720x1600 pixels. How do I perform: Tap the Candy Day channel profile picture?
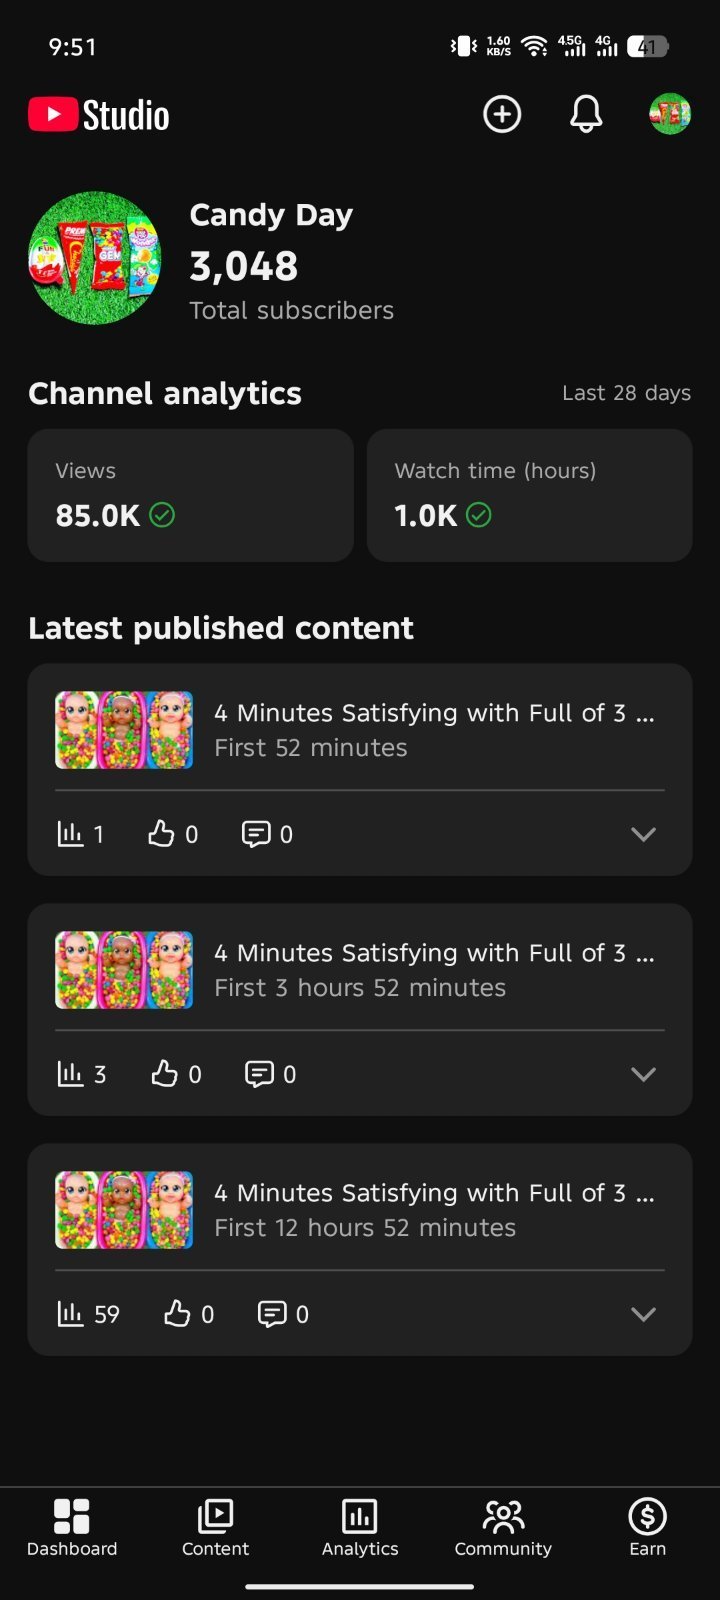coord(94,258)
